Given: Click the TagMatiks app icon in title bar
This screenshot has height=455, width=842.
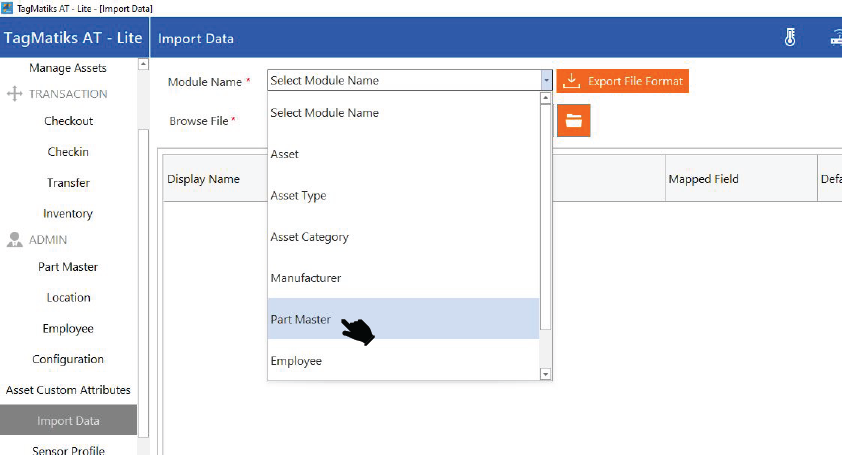Looking at the screenshot, I should point(8,7).
